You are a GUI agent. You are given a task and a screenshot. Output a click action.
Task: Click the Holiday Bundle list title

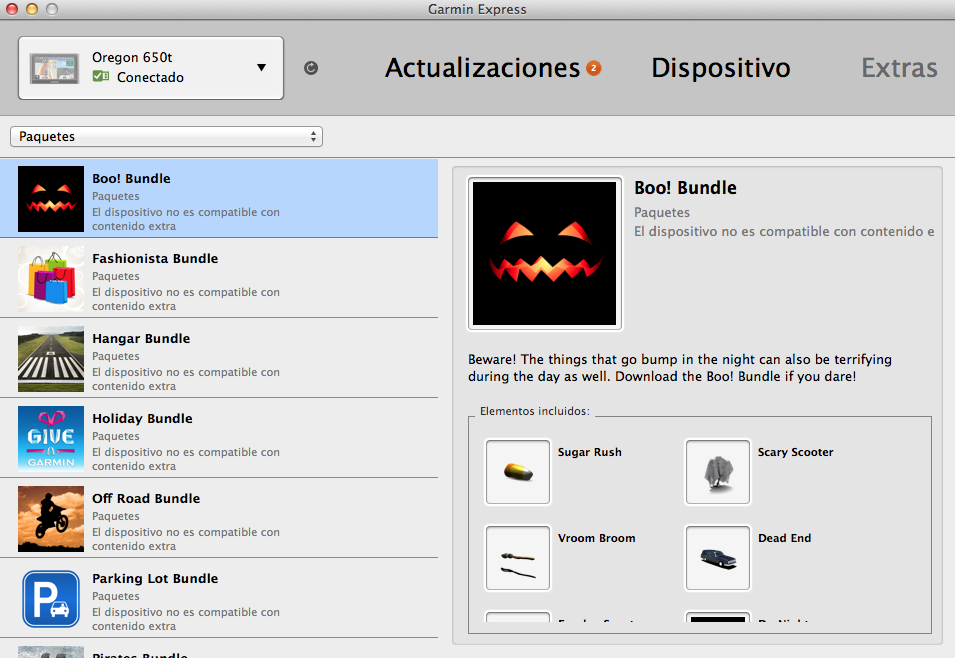[x=142, y=418]
